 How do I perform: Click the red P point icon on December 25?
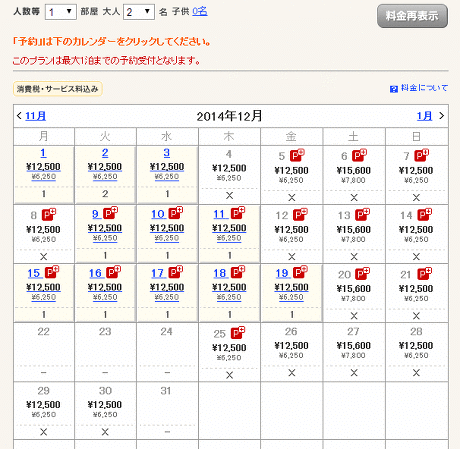coord(238,332)
